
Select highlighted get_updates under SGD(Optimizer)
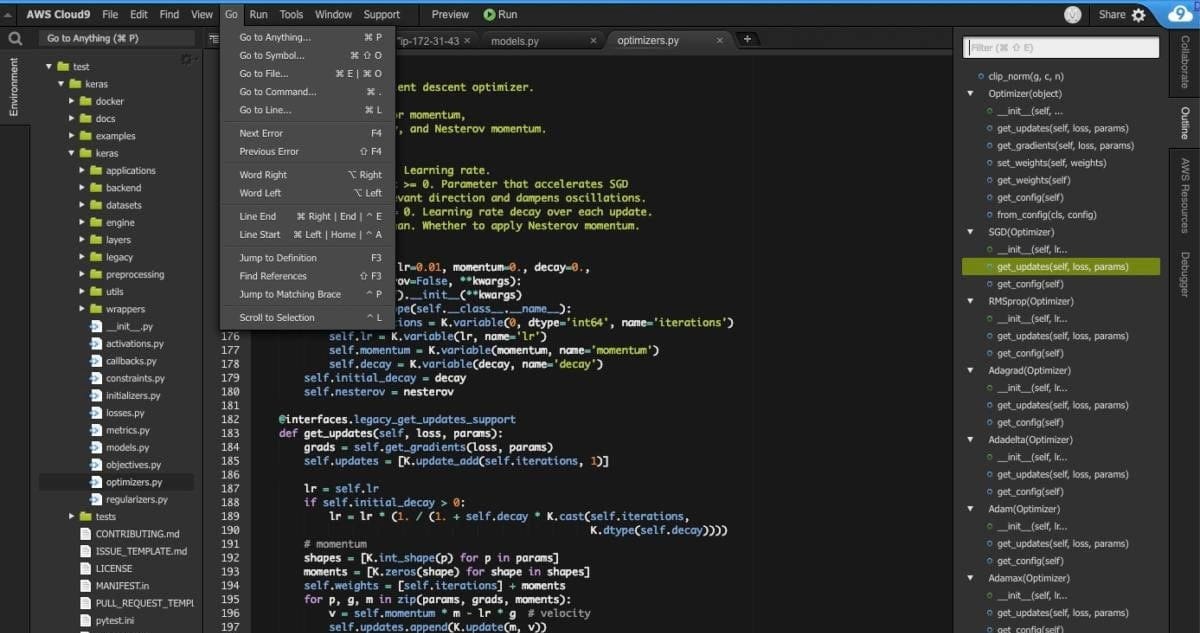(x=1061, y=267)
